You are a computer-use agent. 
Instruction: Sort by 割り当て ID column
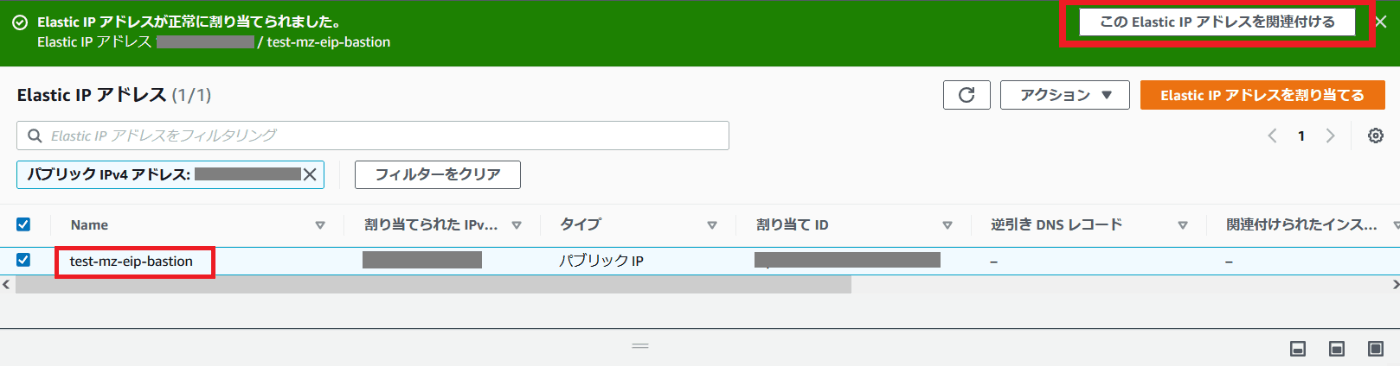pyautogui.click(x=947, y=225)
